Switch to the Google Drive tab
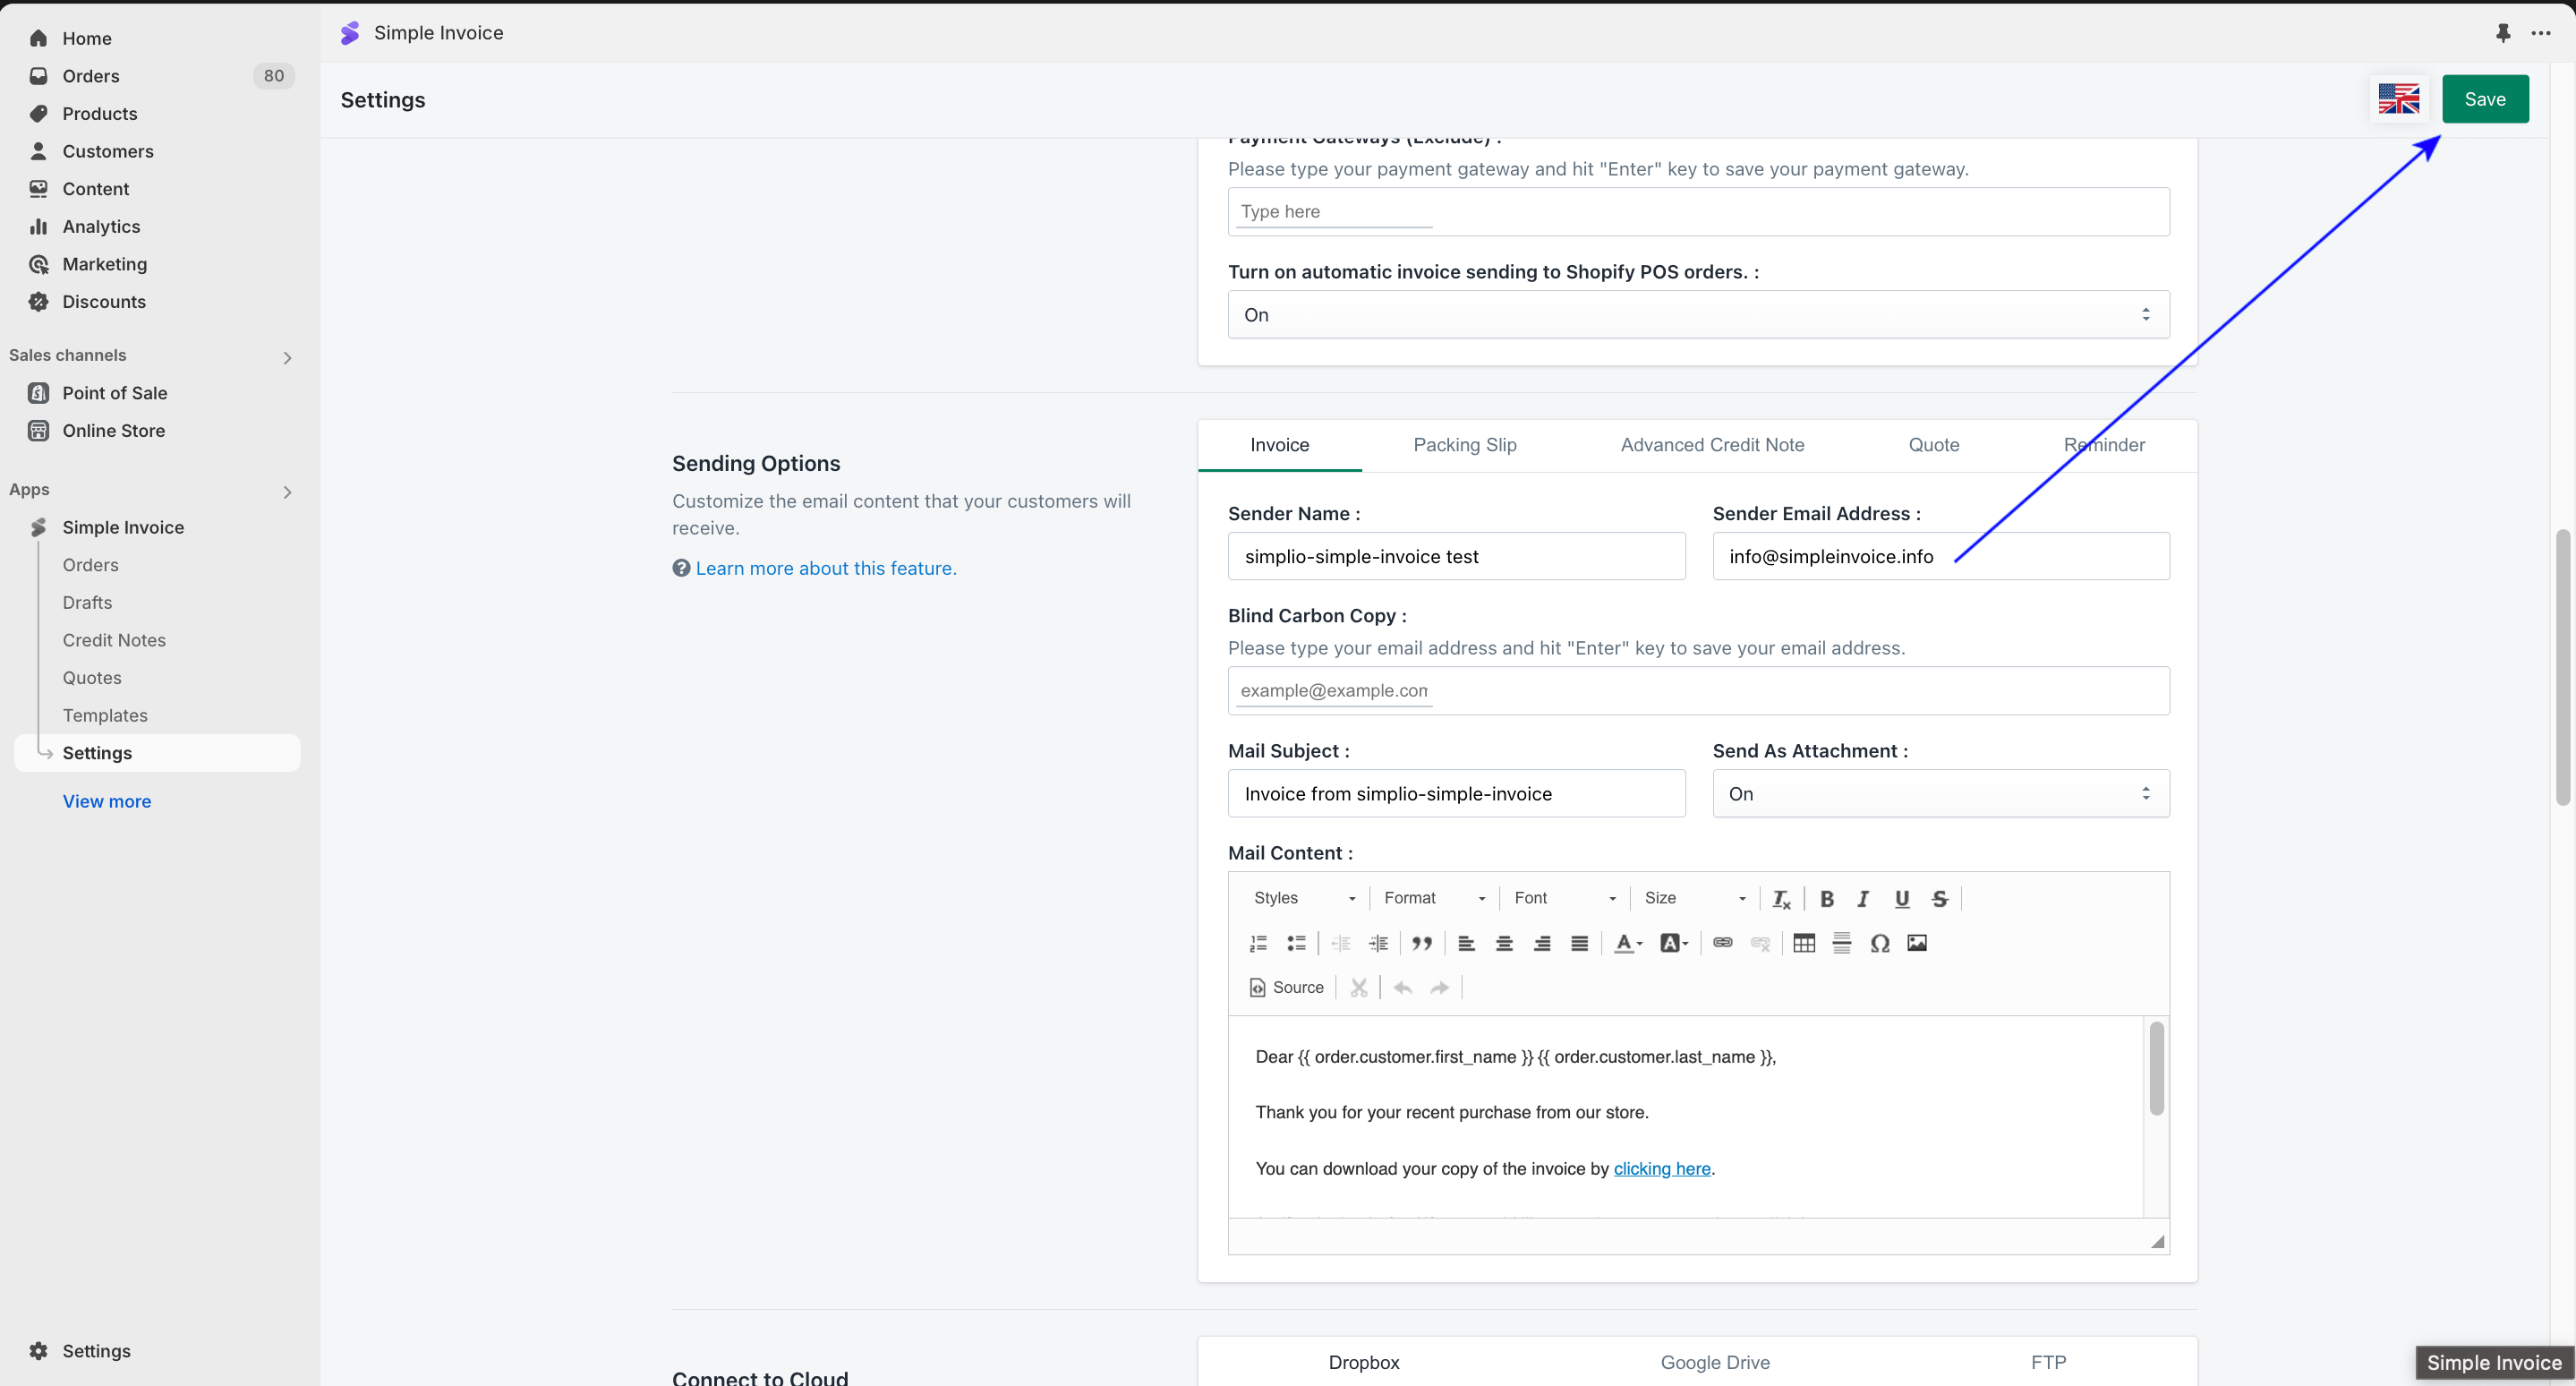The width and height of the screenshot is (2576, 1386). pos(1714,1362)
